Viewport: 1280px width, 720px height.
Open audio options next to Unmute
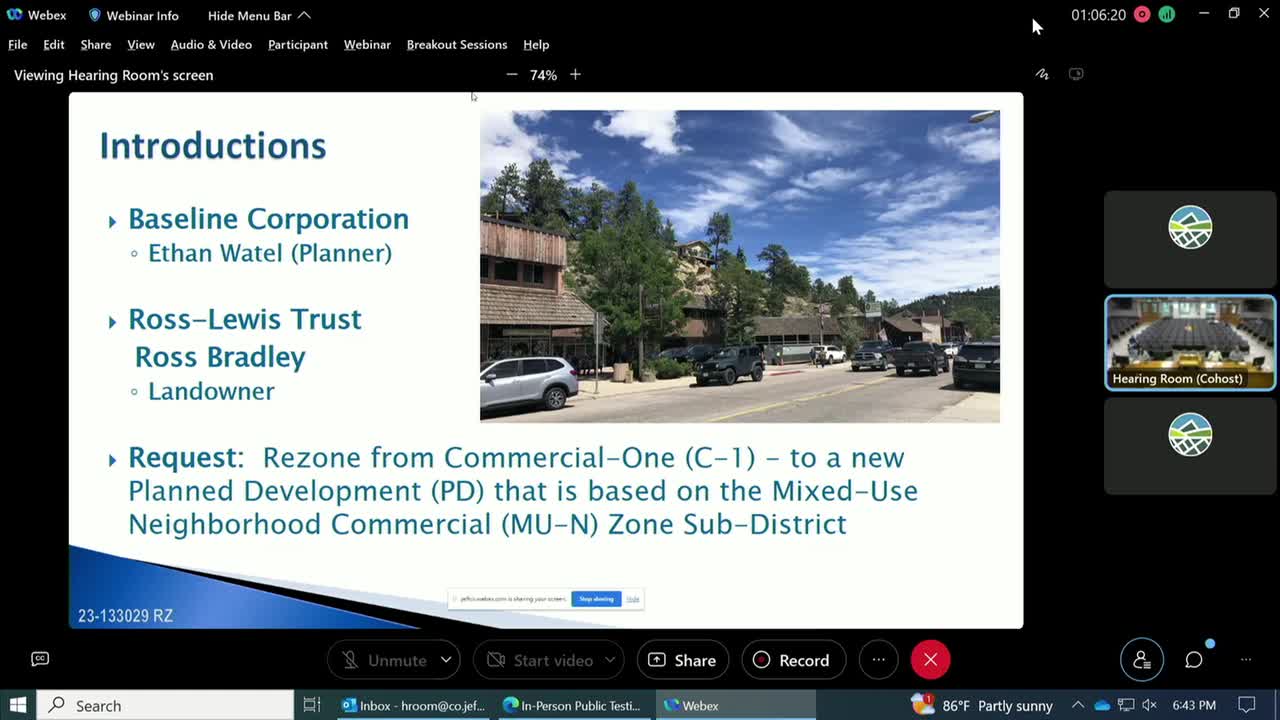click(446, 659)
